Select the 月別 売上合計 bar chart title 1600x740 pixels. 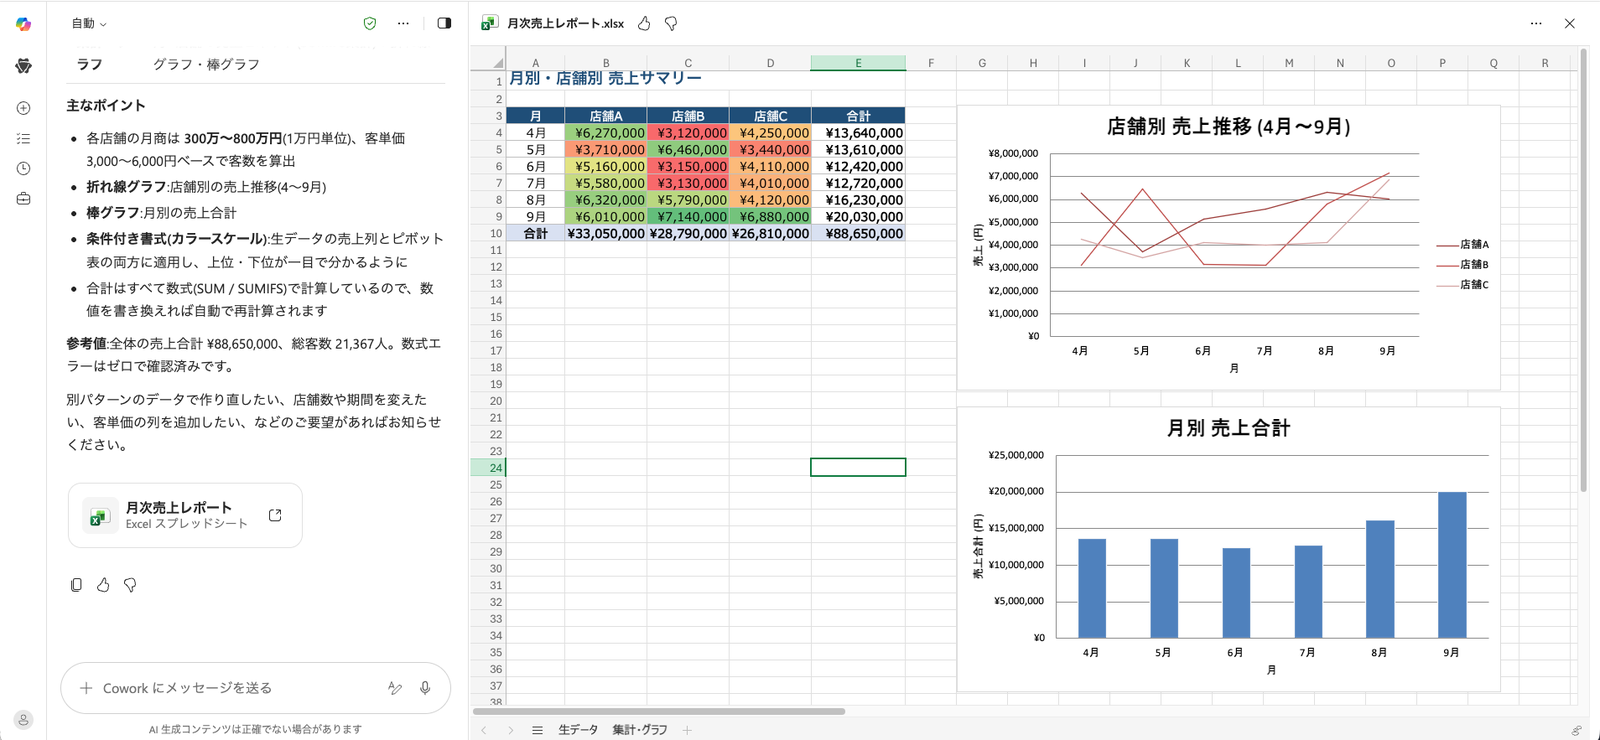[1228, 428]
